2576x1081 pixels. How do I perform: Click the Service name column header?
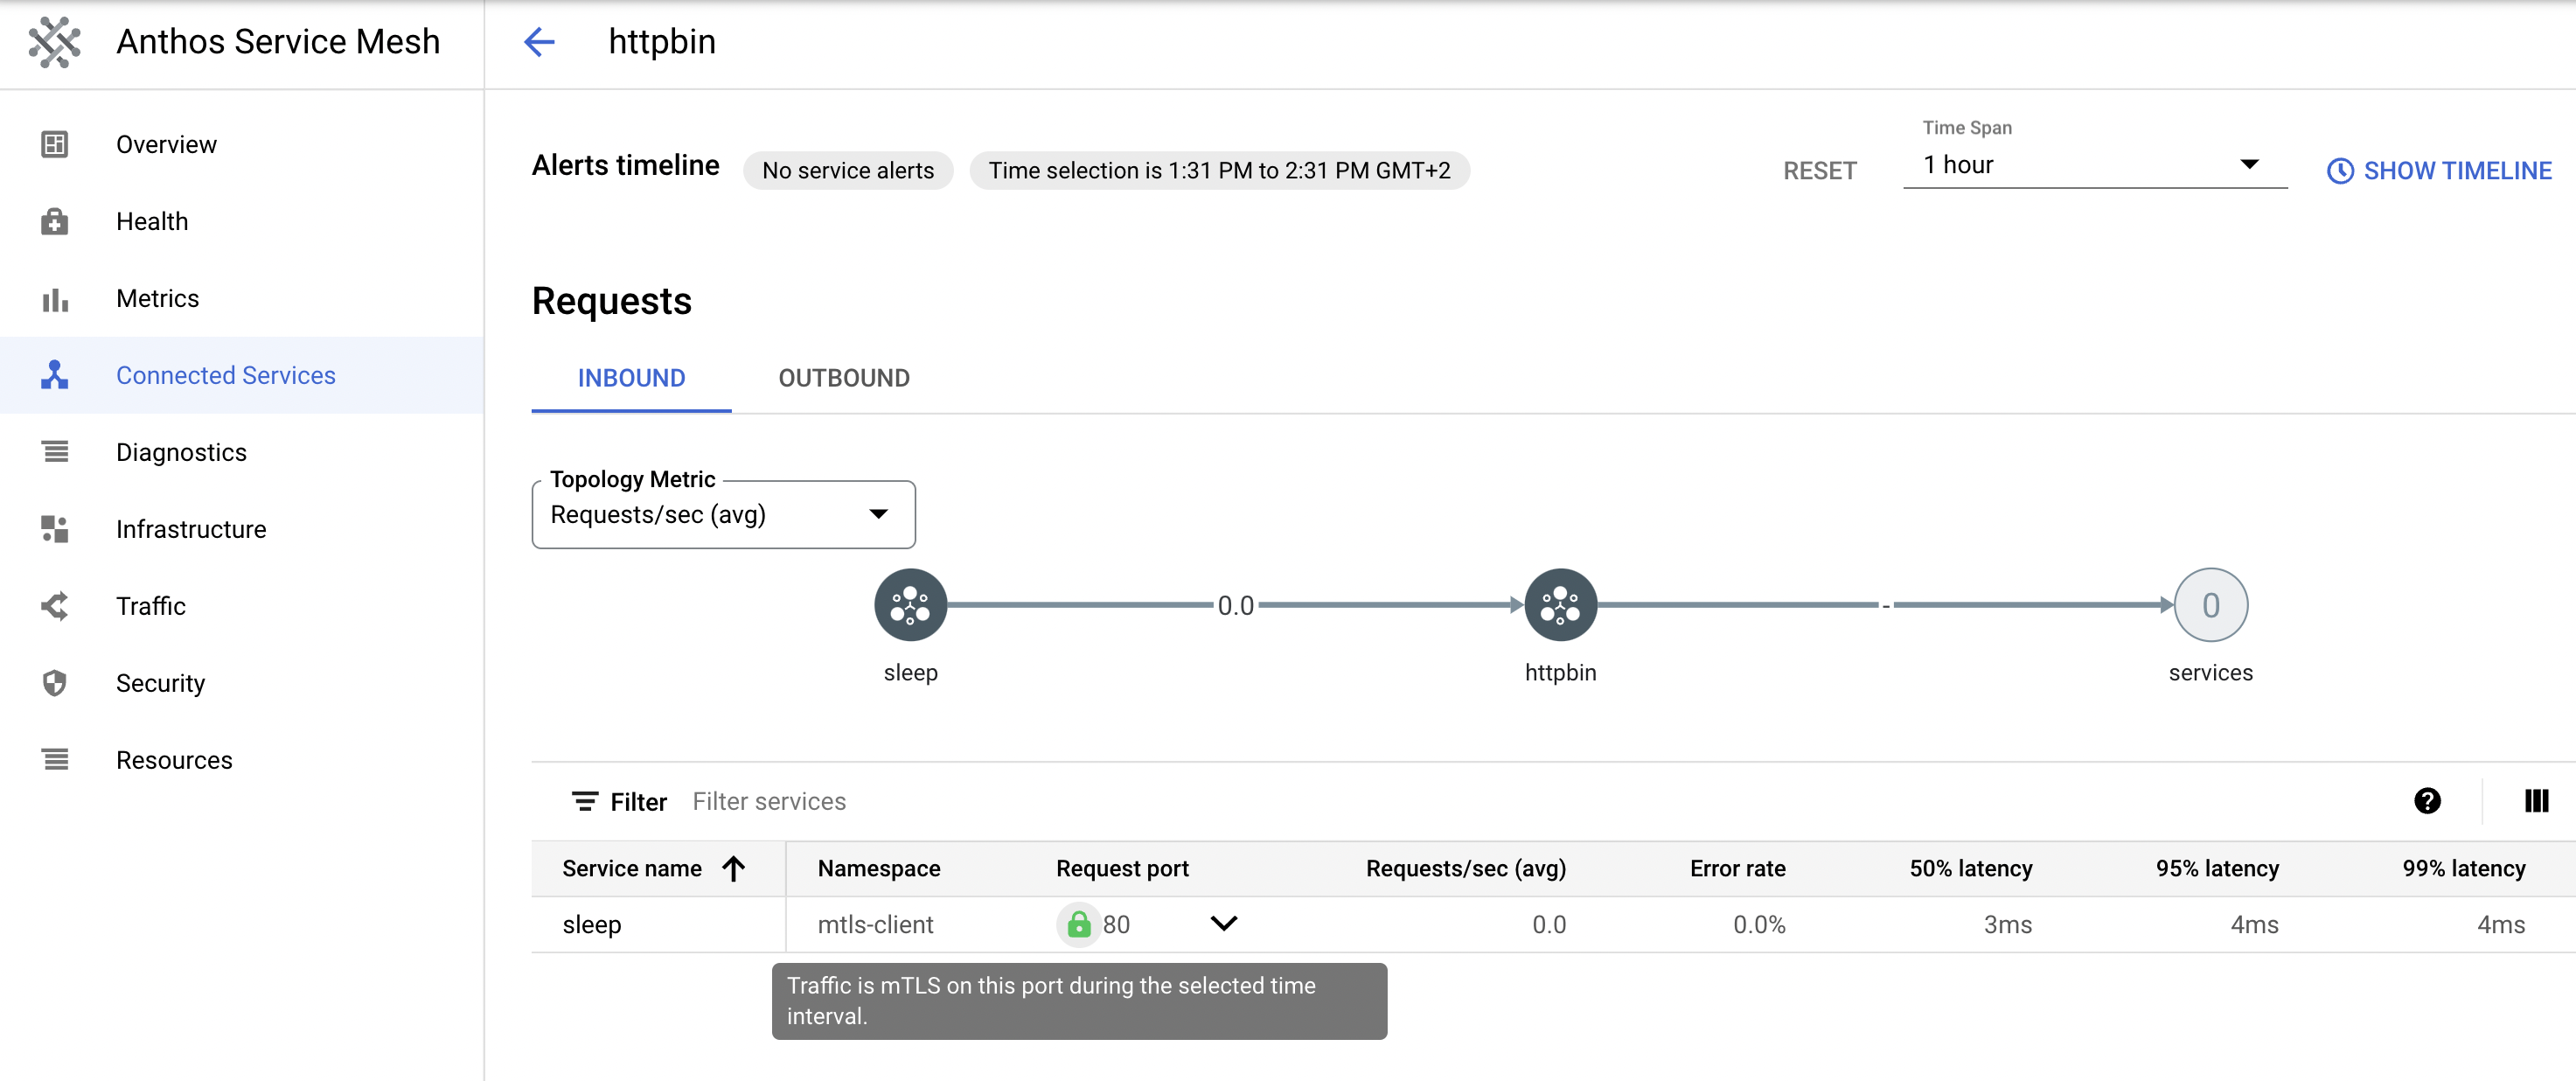(632, 868)
